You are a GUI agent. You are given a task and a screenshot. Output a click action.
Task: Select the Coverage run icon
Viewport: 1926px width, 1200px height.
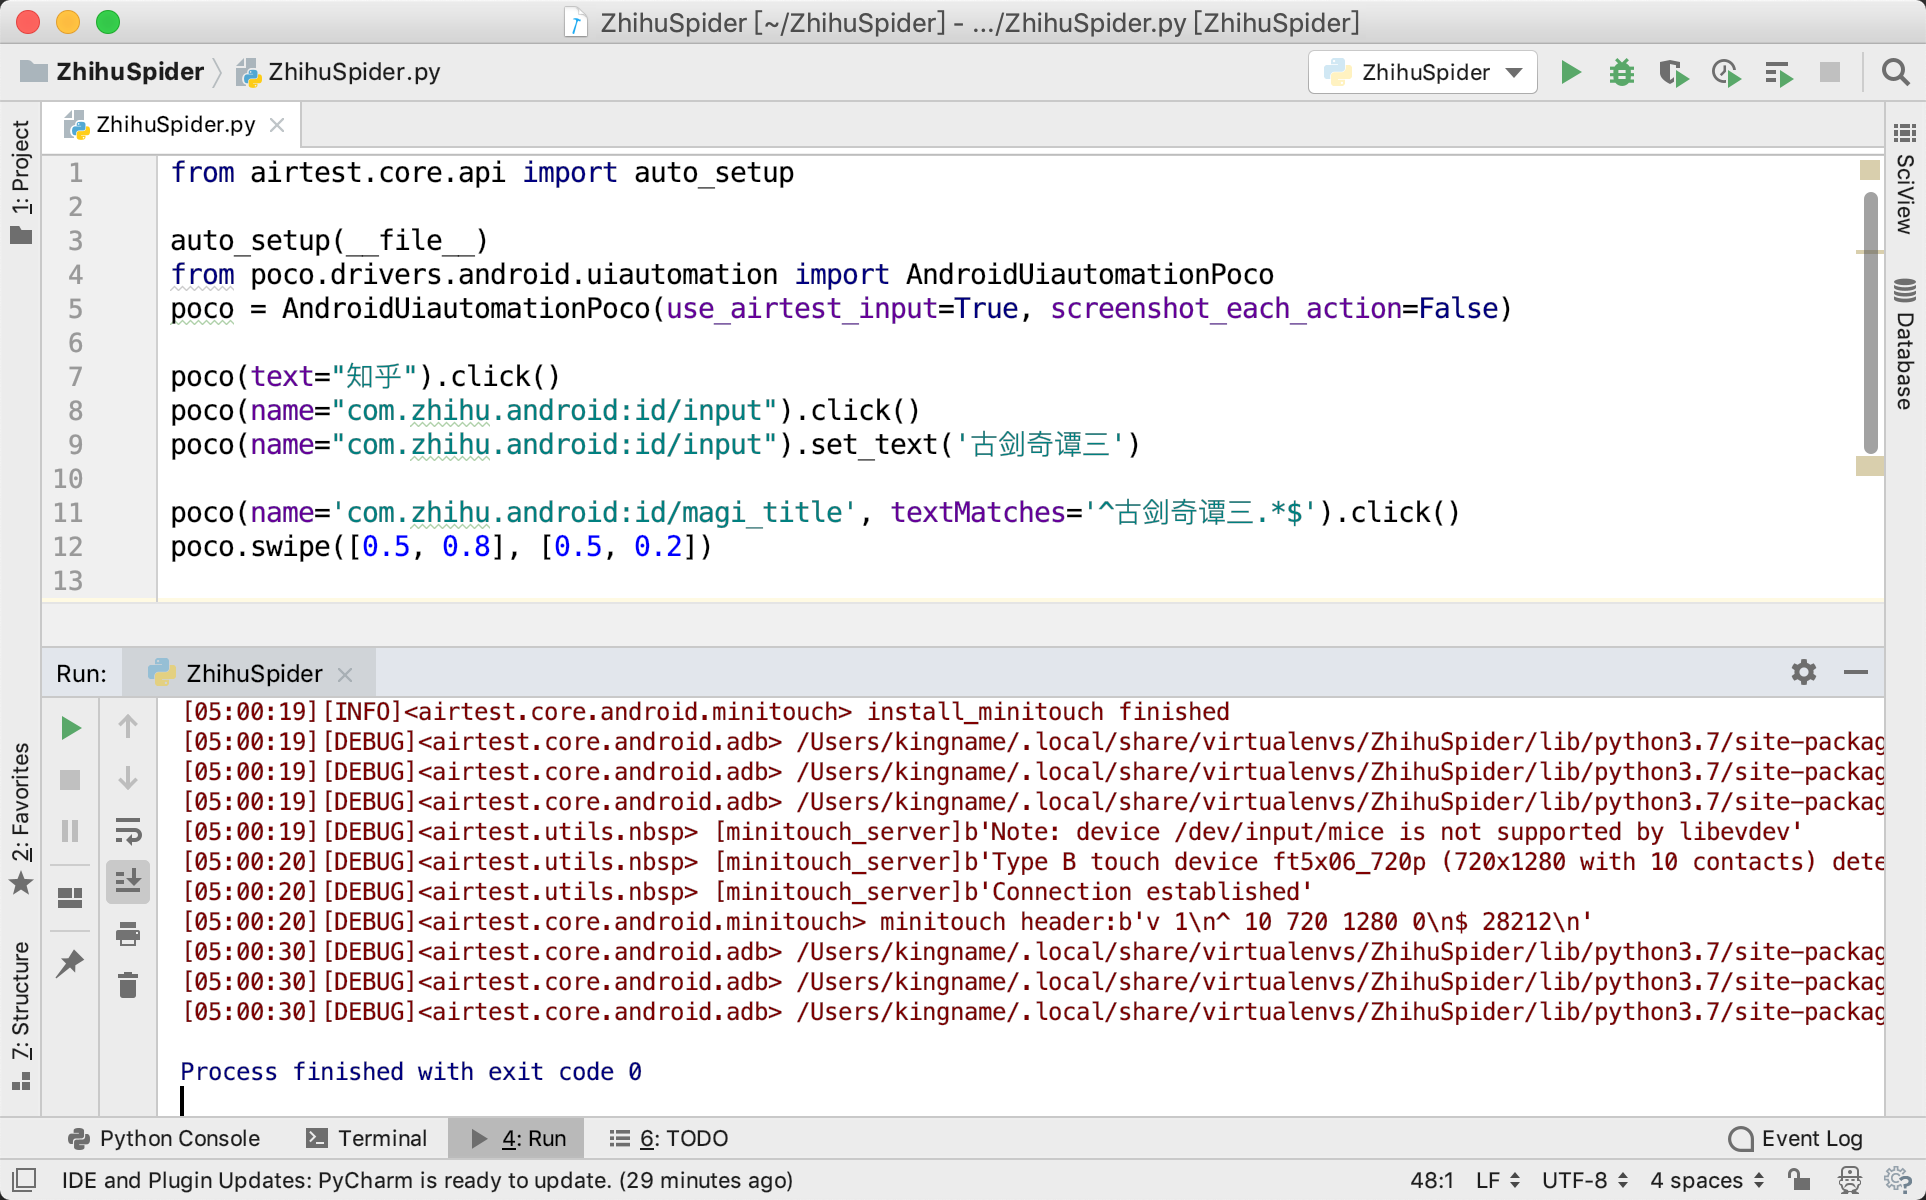(x=1673, y=72)
